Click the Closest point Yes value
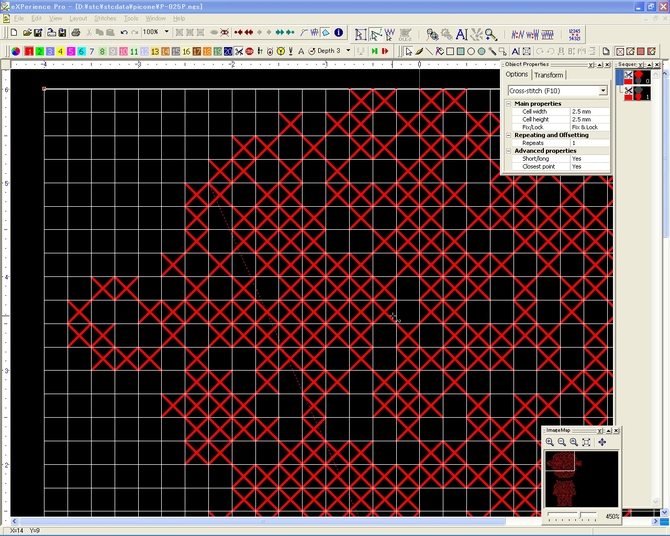 (590, 167)
